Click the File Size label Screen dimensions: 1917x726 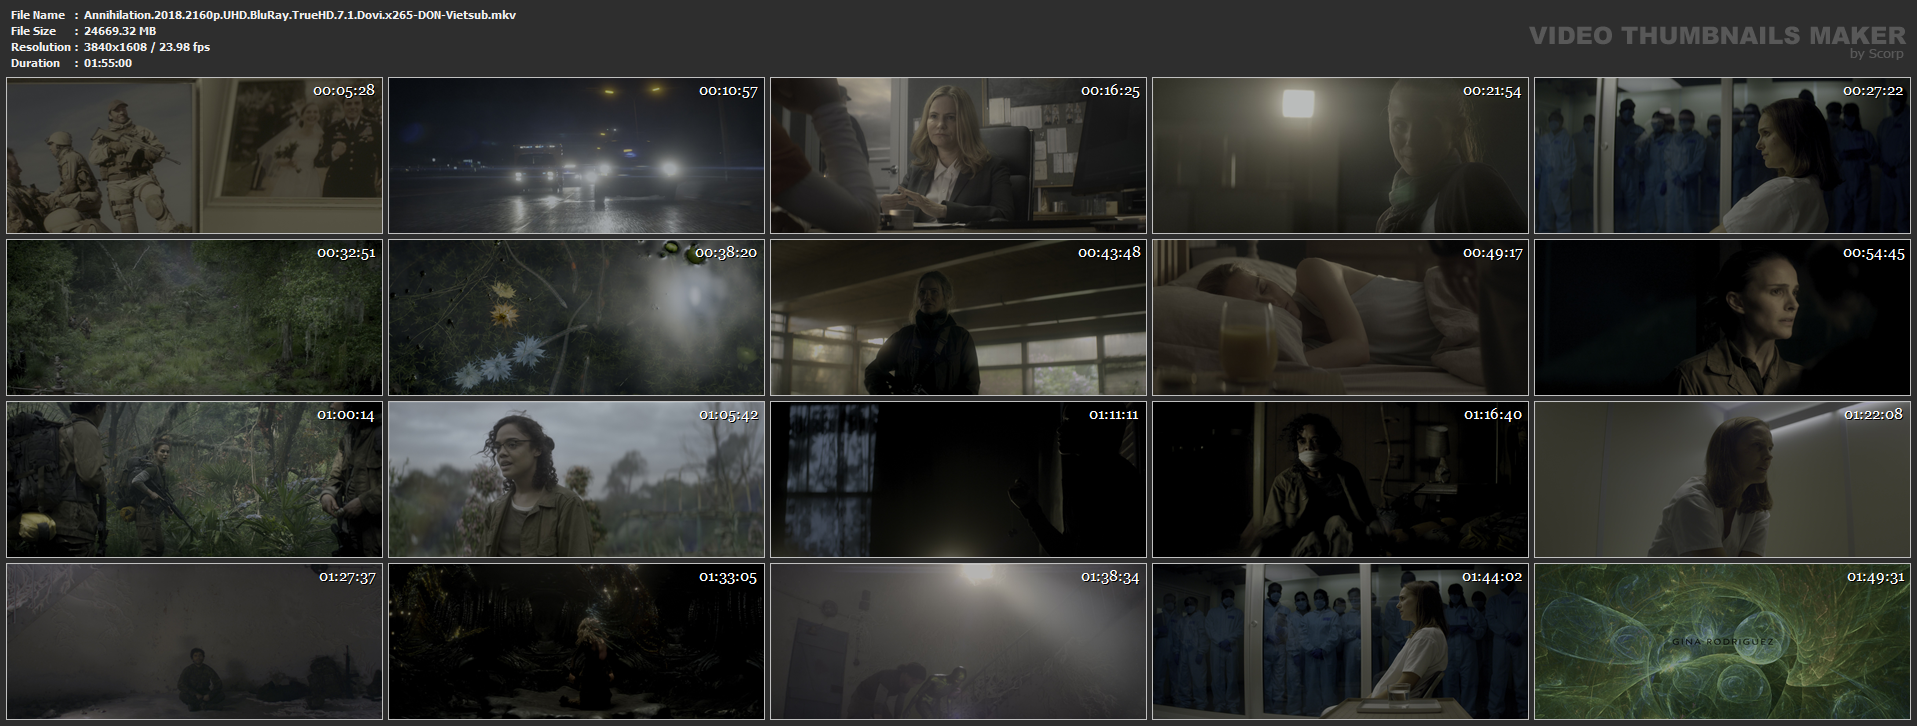(x=34, y=31)
